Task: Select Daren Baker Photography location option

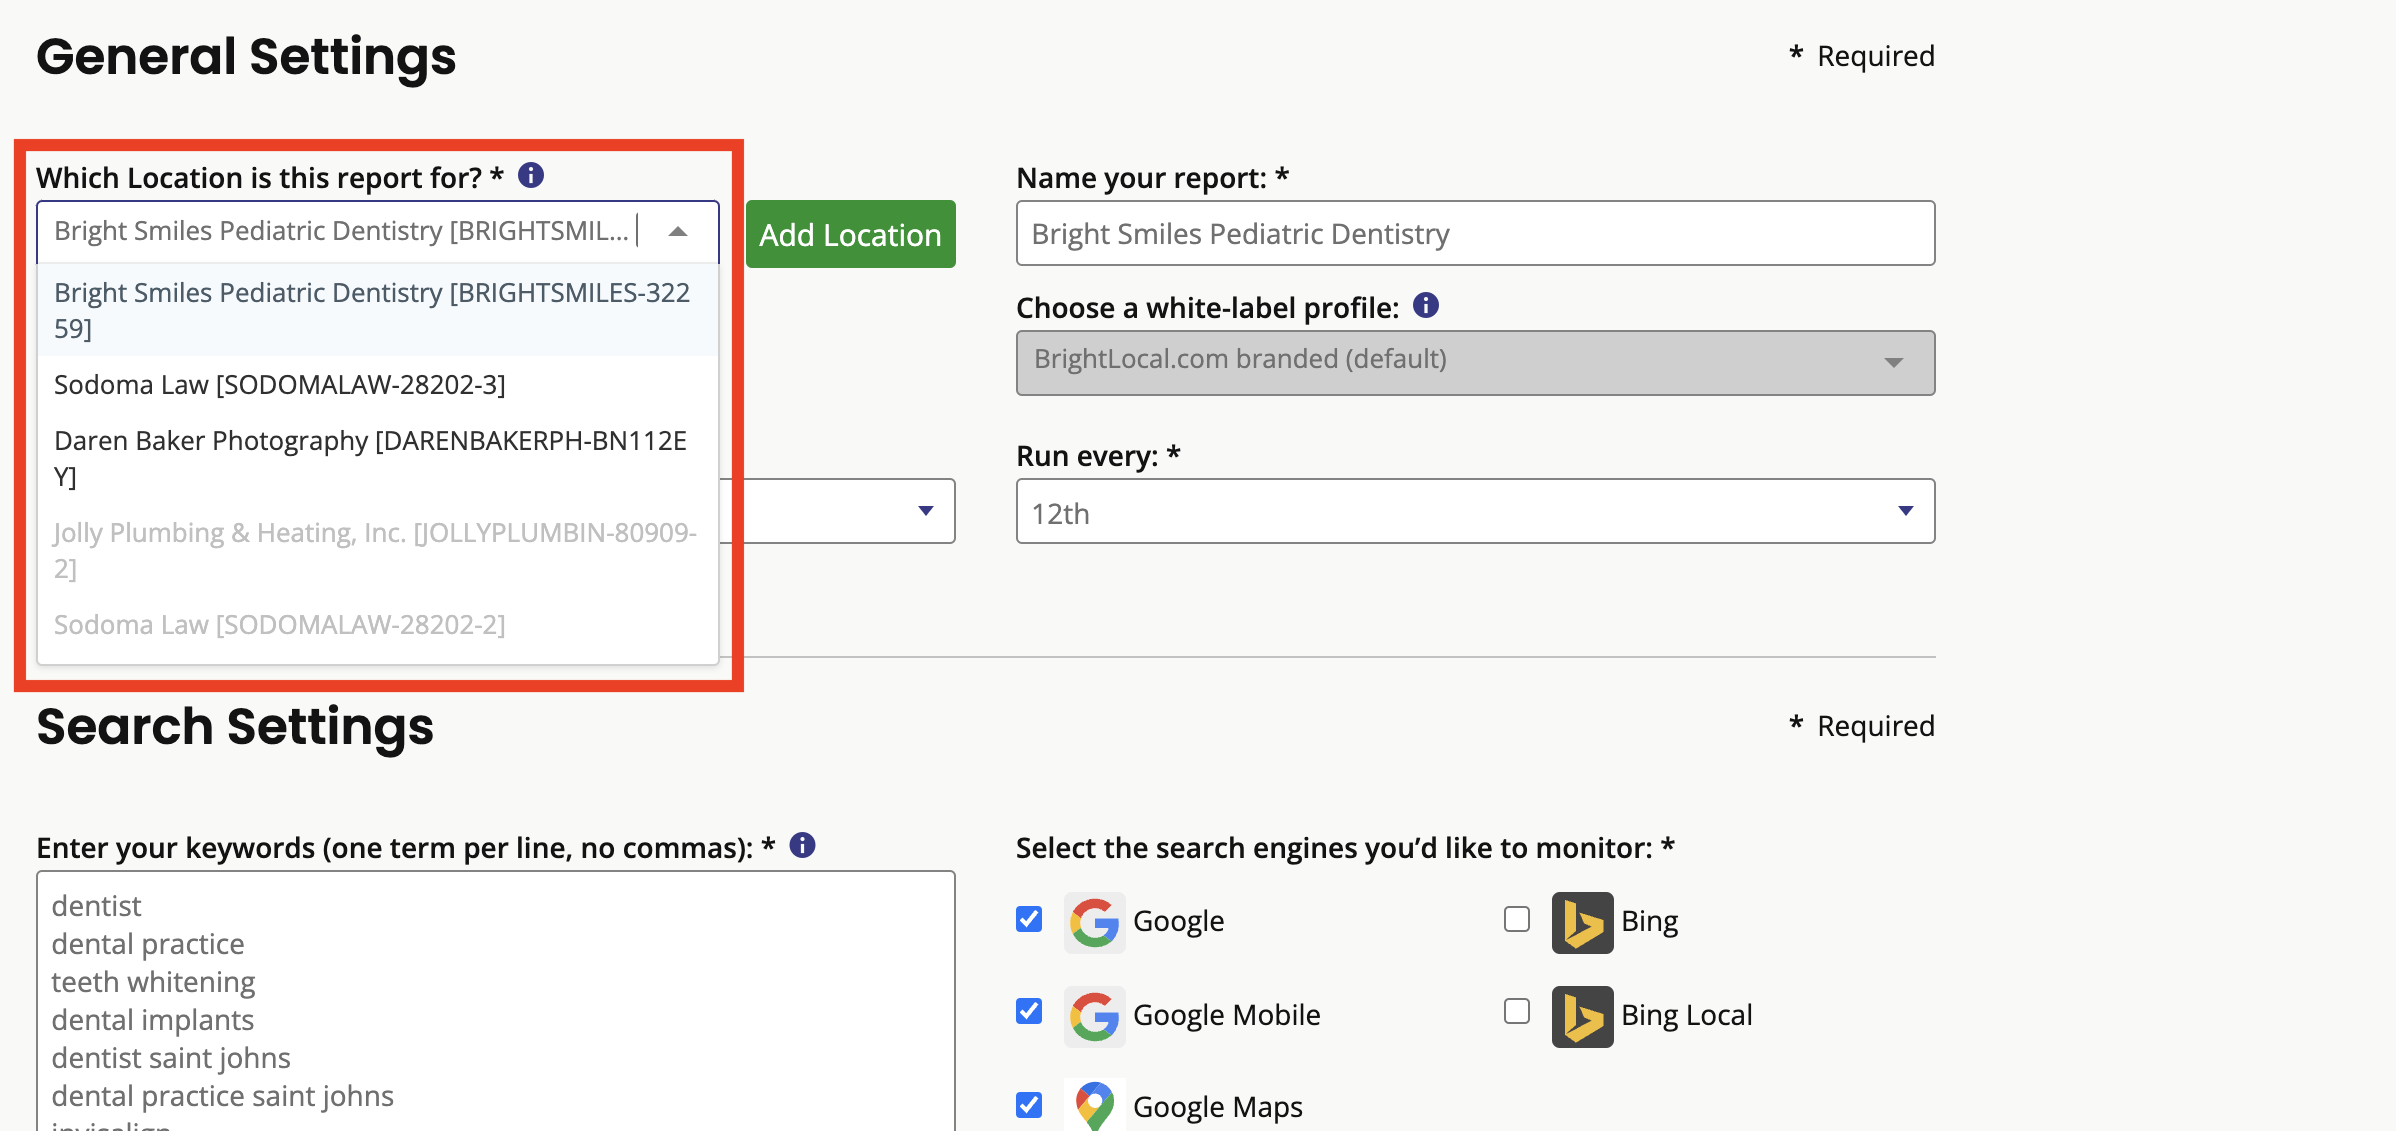Action: [378, 458]
